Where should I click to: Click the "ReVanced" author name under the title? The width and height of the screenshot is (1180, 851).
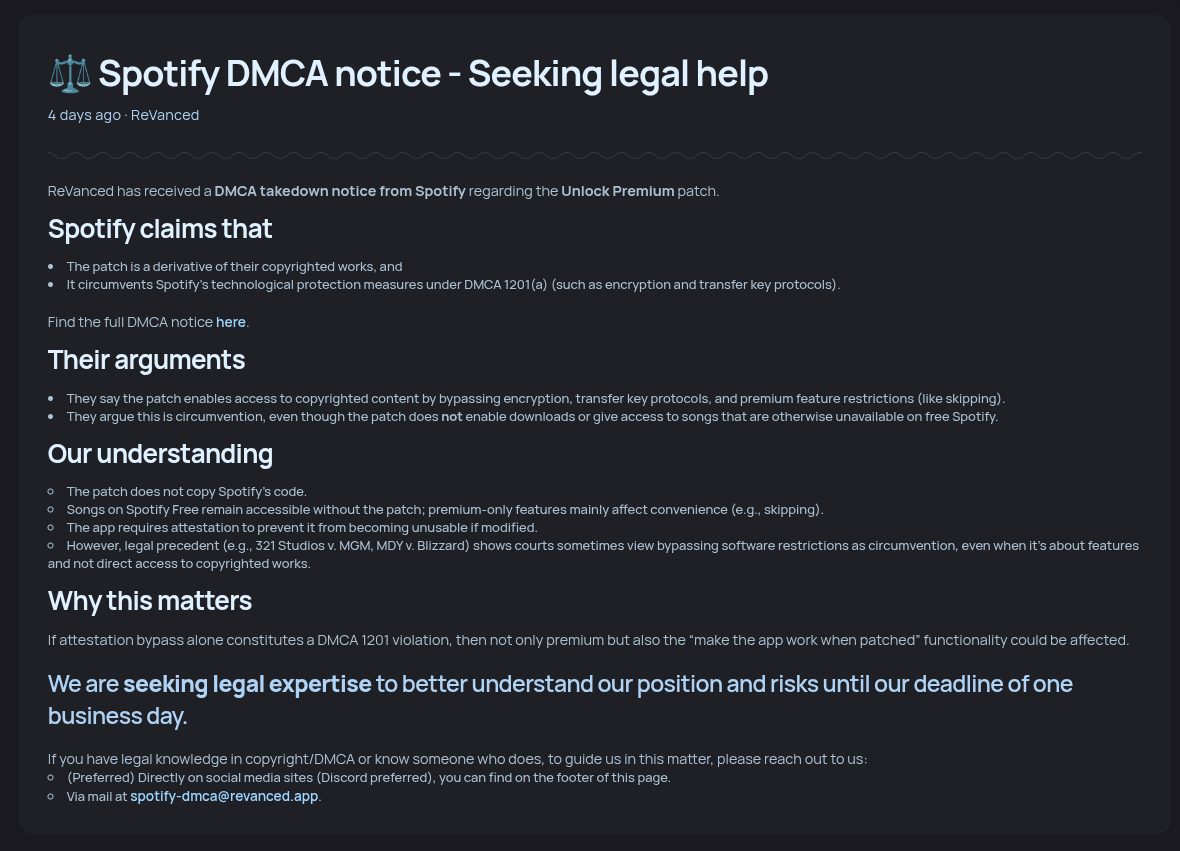(165, 115)
